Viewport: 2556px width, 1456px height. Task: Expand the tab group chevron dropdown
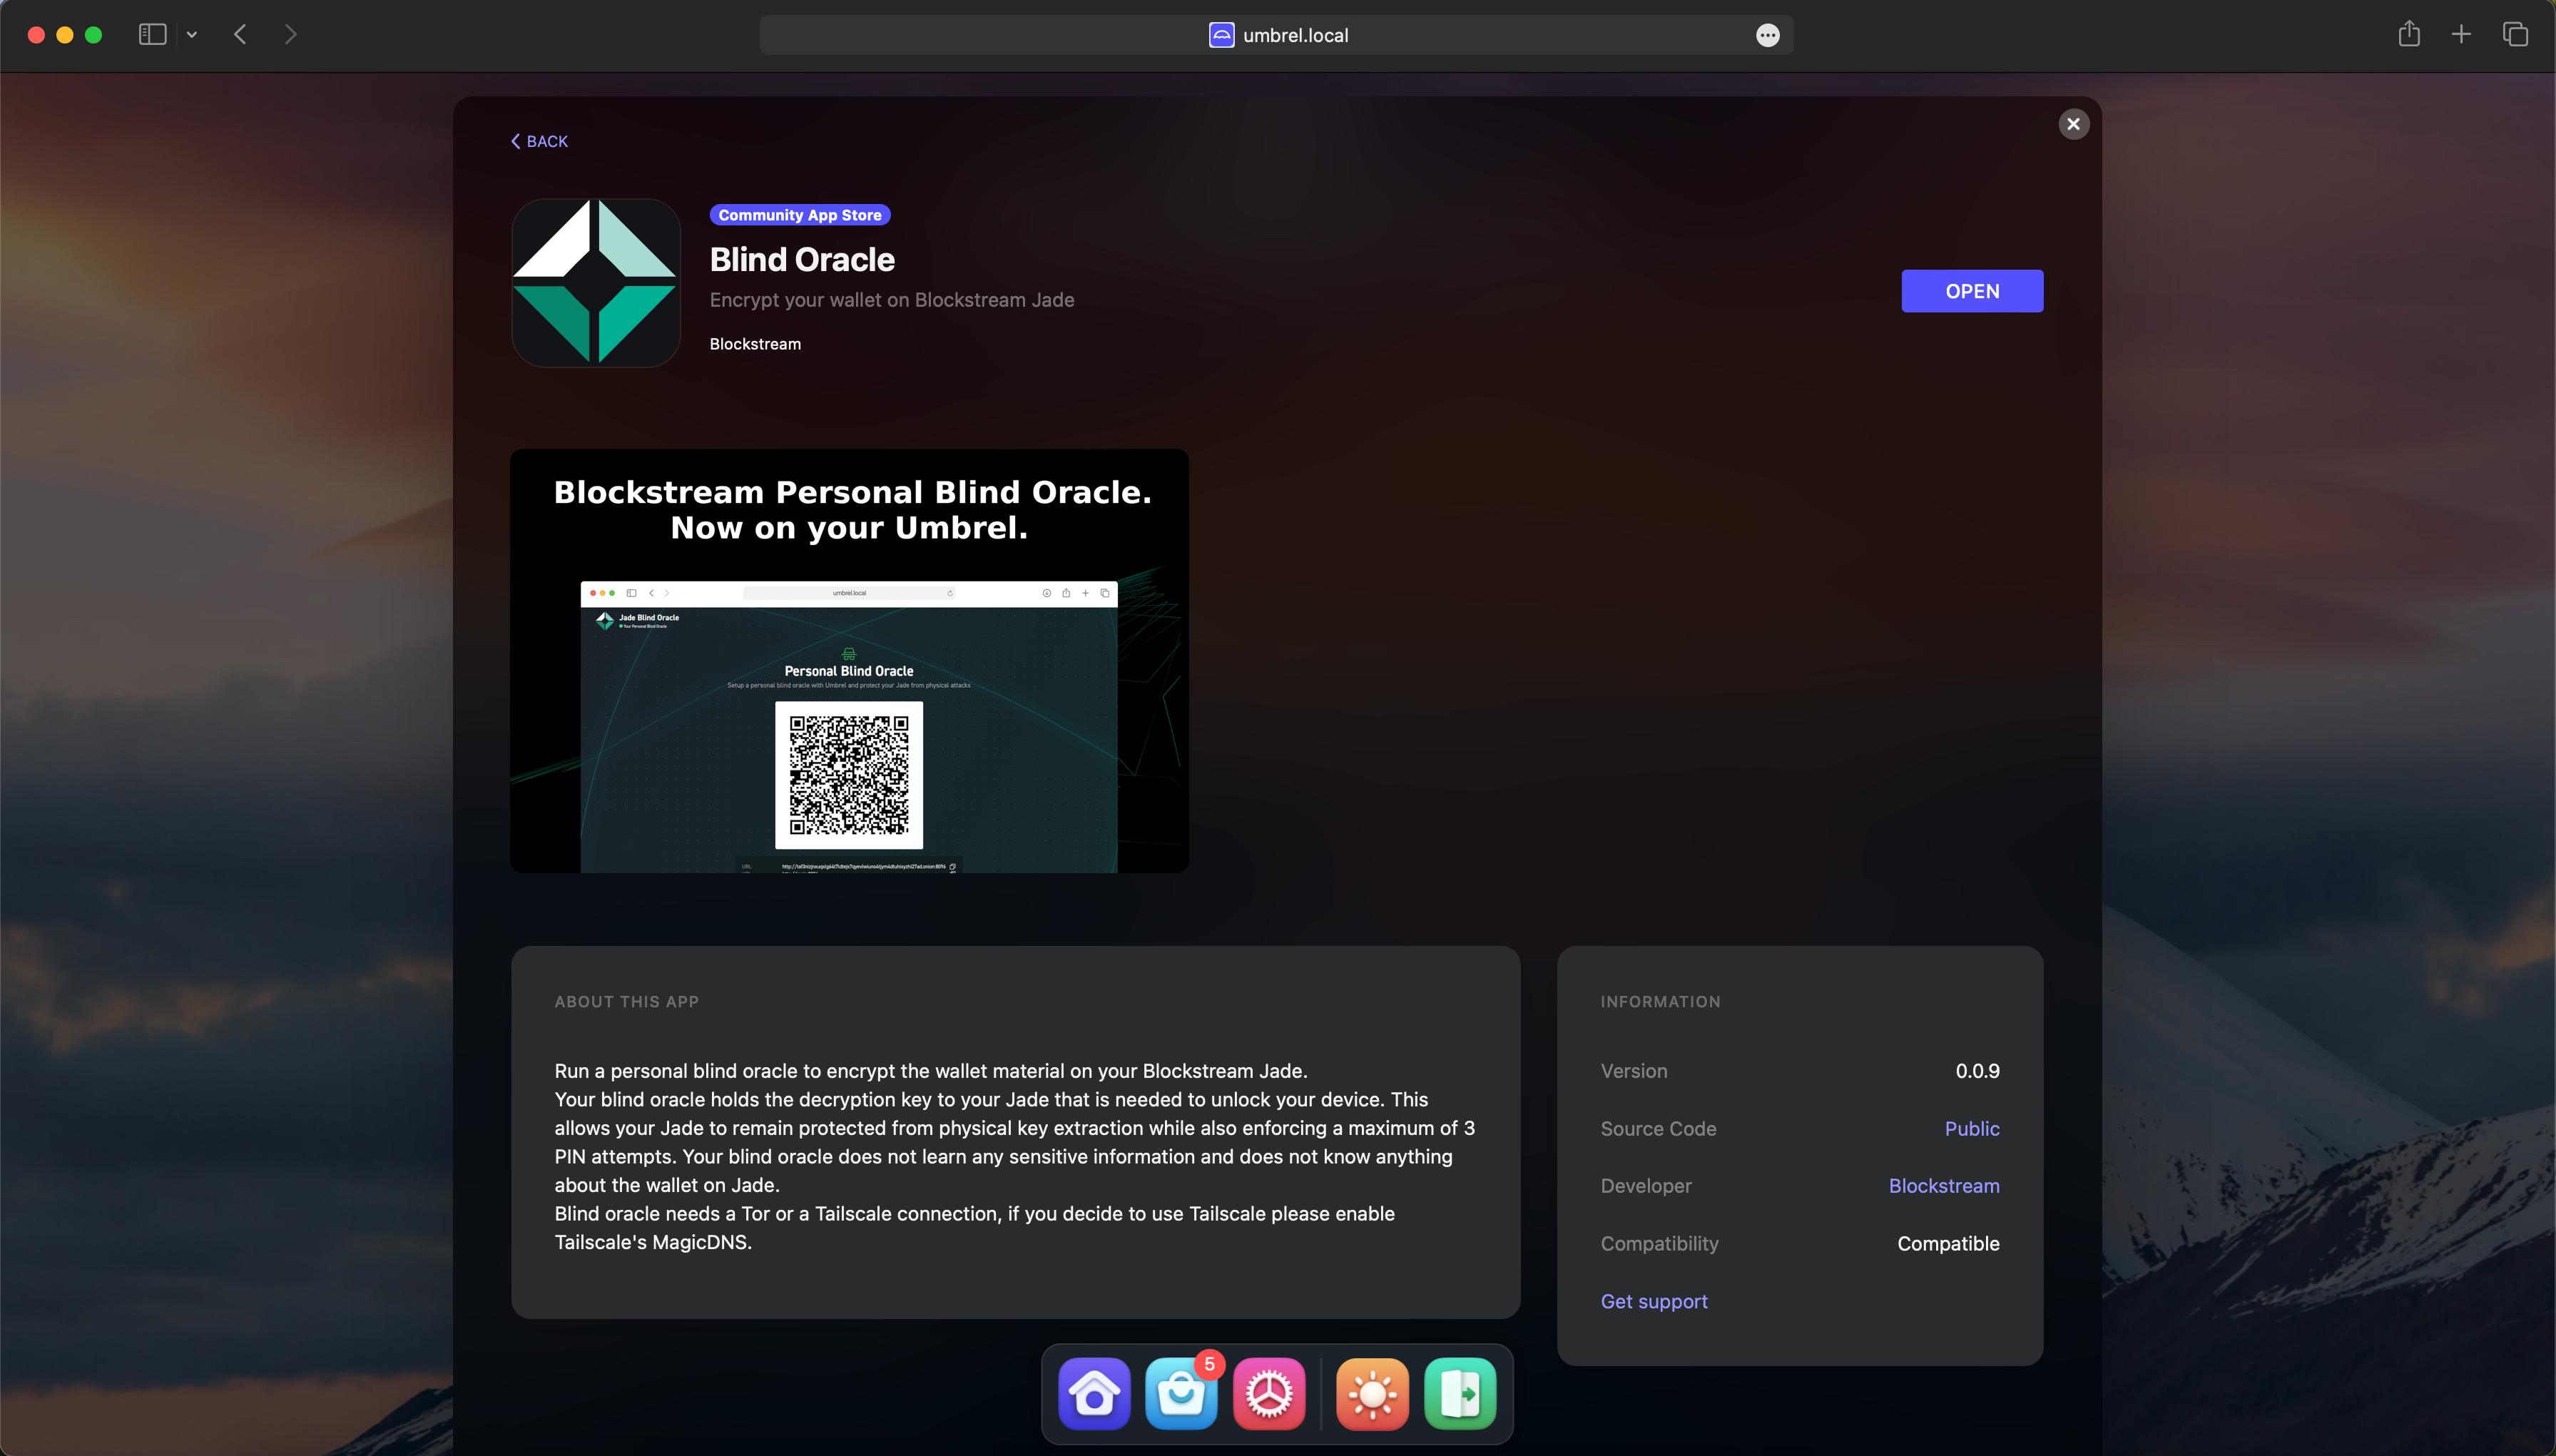[192, 34]
